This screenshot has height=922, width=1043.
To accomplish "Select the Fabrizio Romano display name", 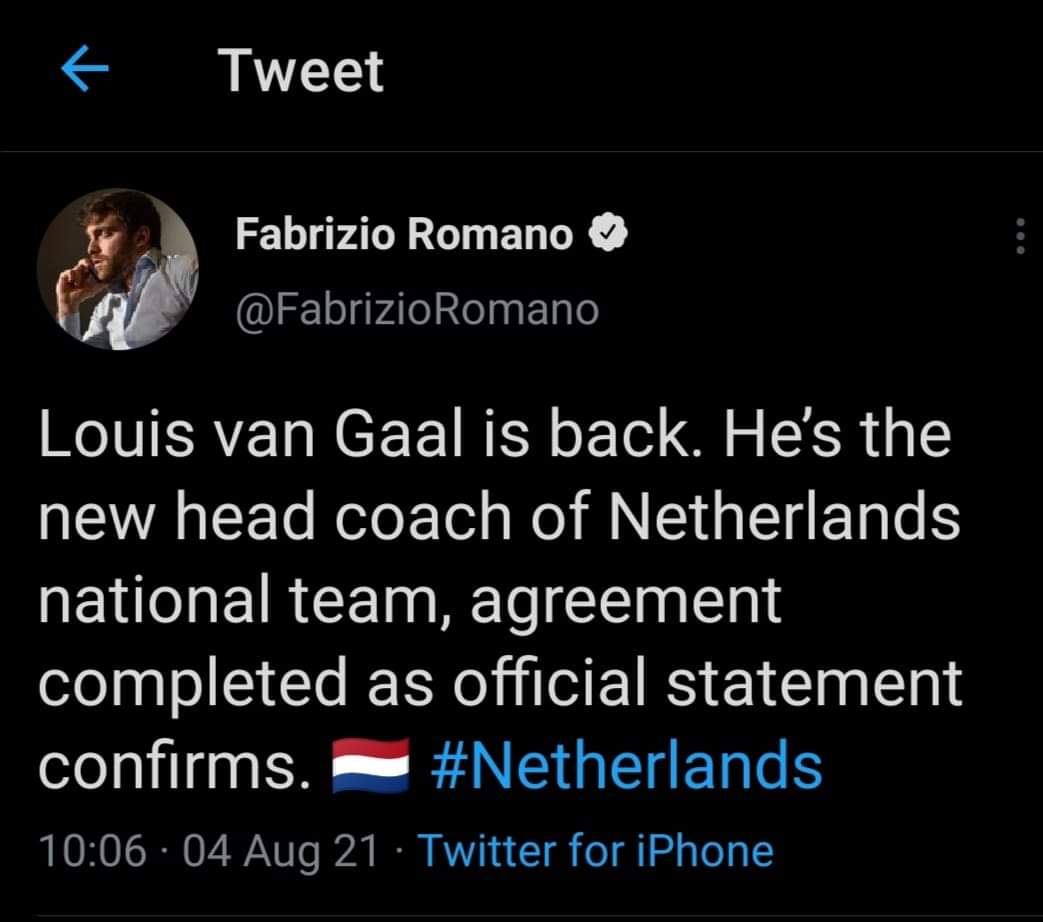I will 404,234.
